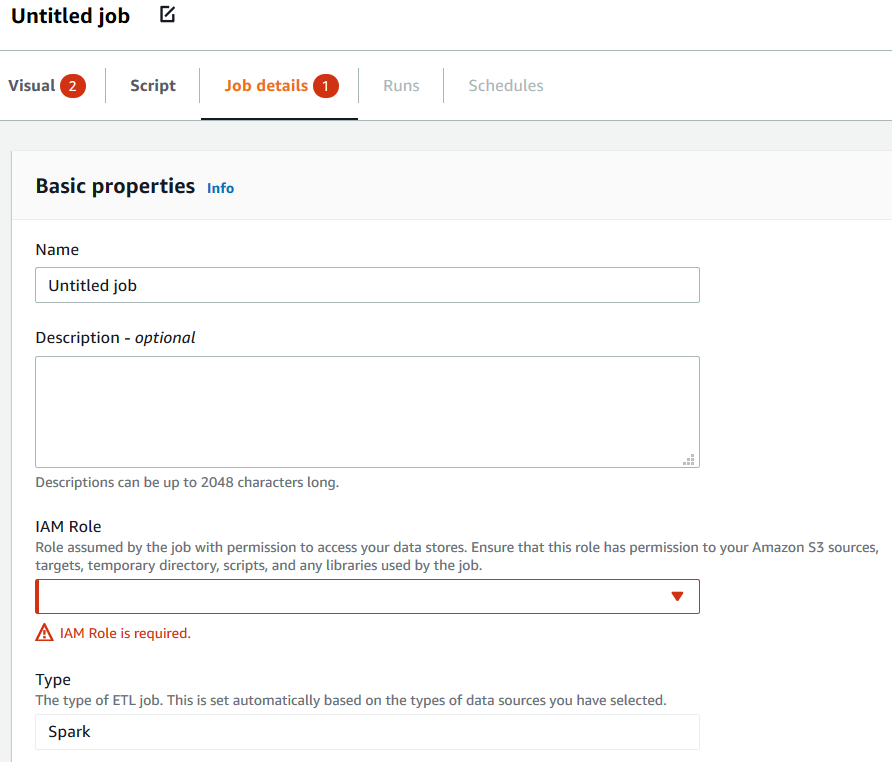892x762 pixels.
Task: Click the red dropdown caret in IAM Role field
Action: click(678, 596)
